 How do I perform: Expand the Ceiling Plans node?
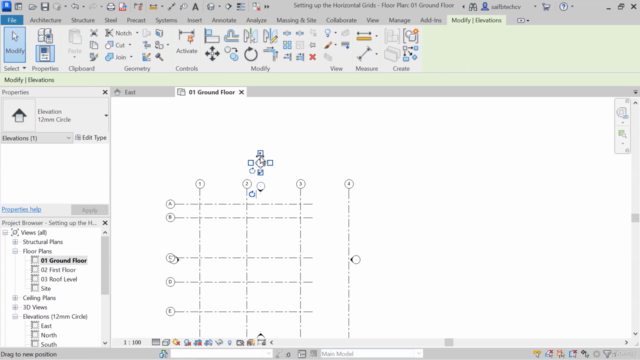coord(15,298)
